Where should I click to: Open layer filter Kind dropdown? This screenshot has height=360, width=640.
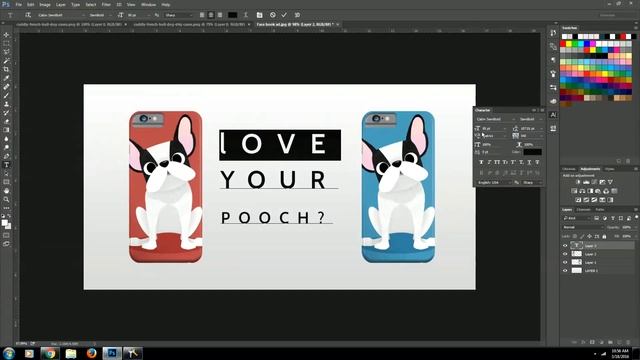[576, 218]
